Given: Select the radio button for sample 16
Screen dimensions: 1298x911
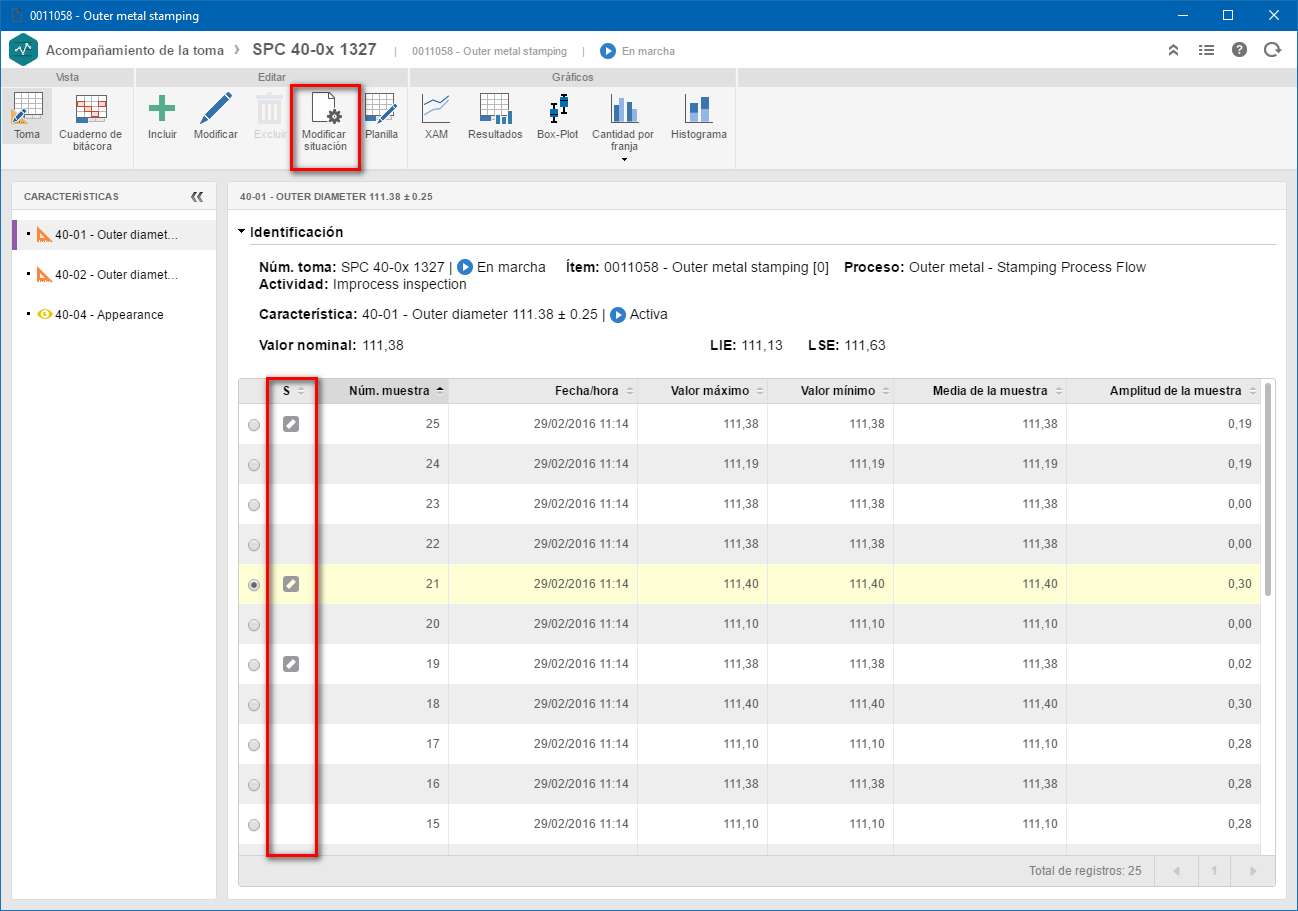Looking at the screenshot, I should click(254, 785).
